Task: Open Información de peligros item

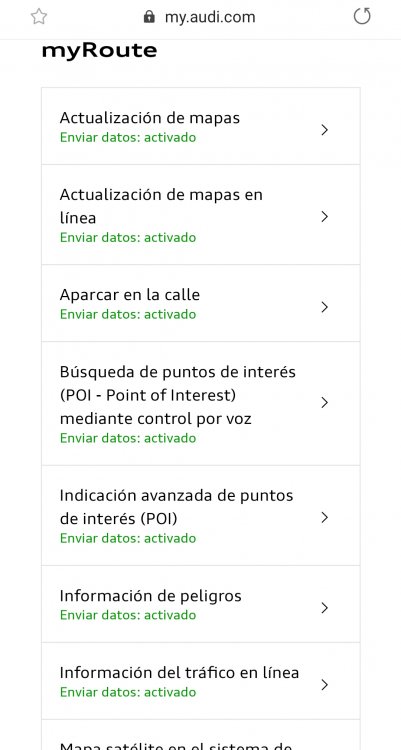Action: 200,604
